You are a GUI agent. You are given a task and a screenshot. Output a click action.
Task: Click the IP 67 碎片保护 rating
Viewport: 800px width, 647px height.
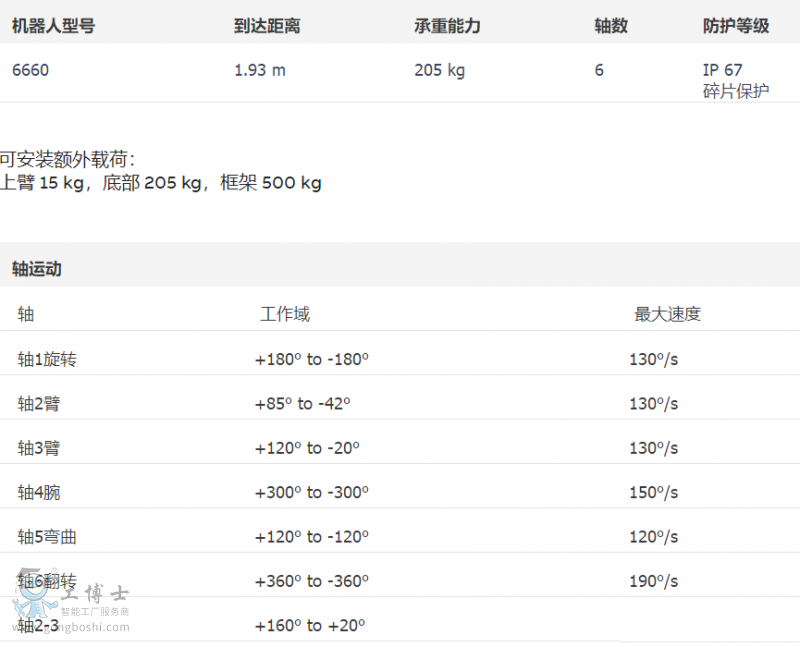[x=725, y=80]
